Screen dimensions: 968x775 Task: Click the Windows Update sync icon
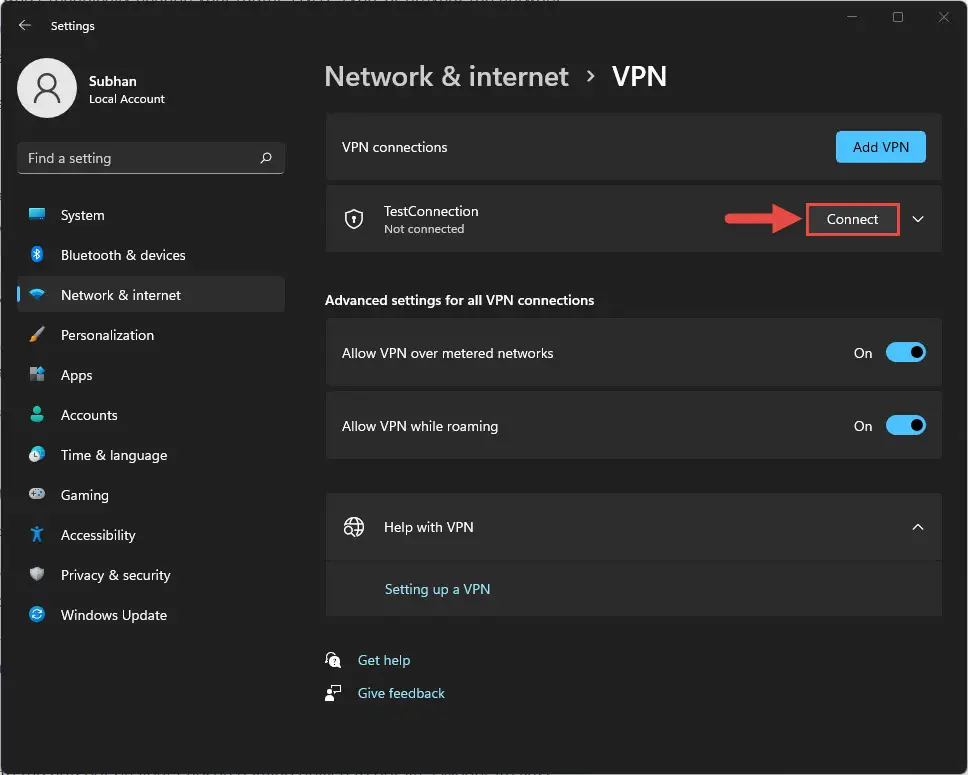click(37, 614)
